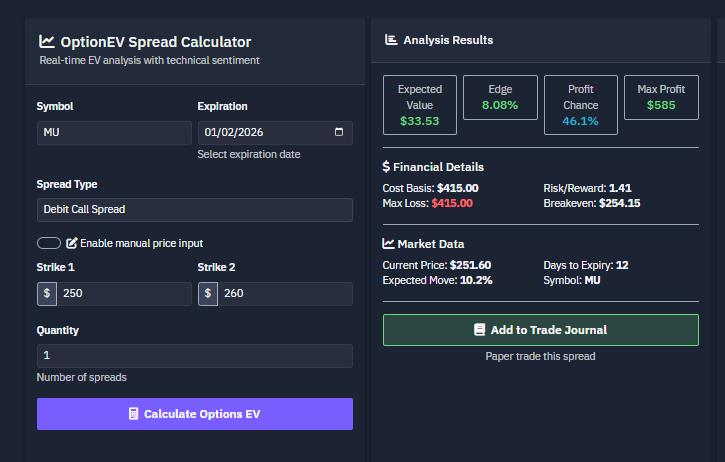Click the OptionEV chart logo icon
Viewport: 725px width, 462px height.
tap(47, 42)
